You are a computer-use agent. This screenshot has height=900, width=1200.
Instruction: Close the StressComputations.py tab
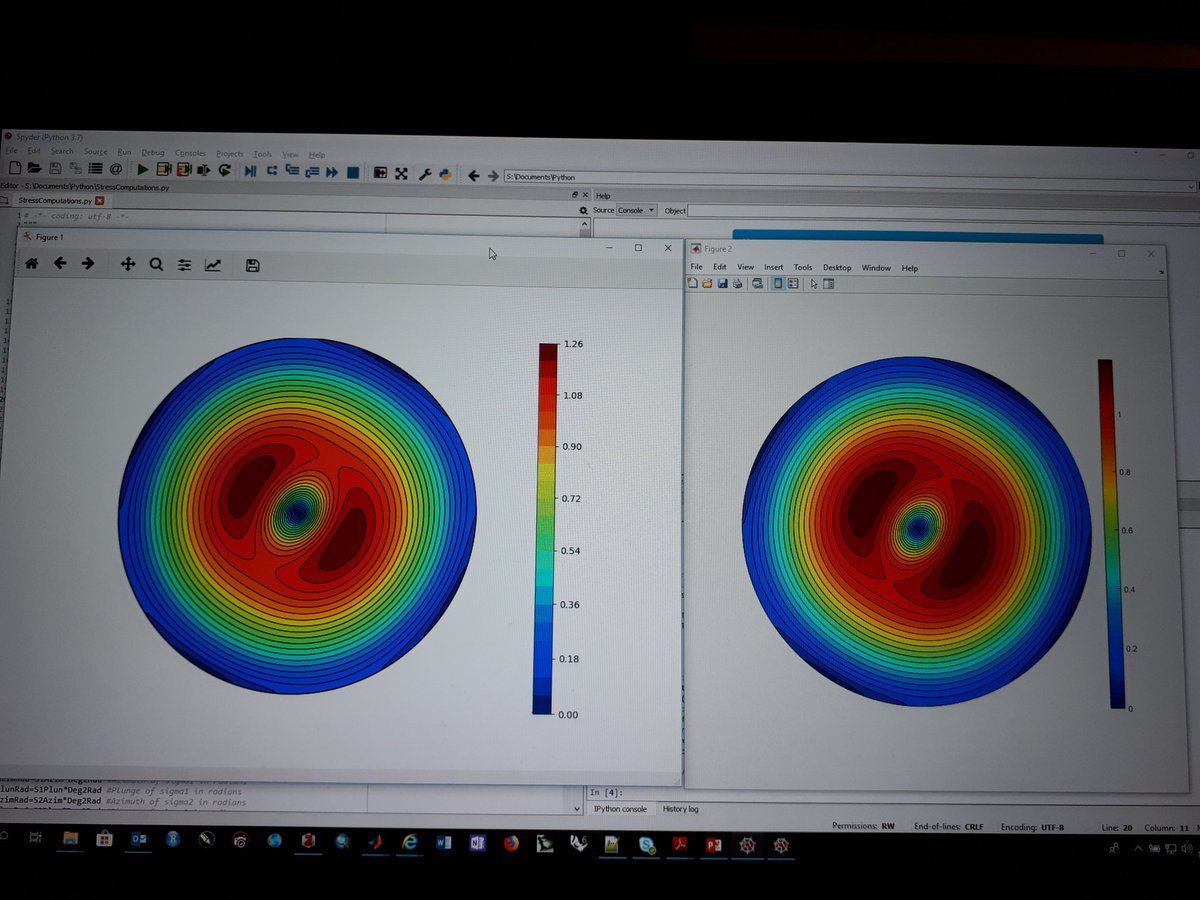tap(99, 201)
